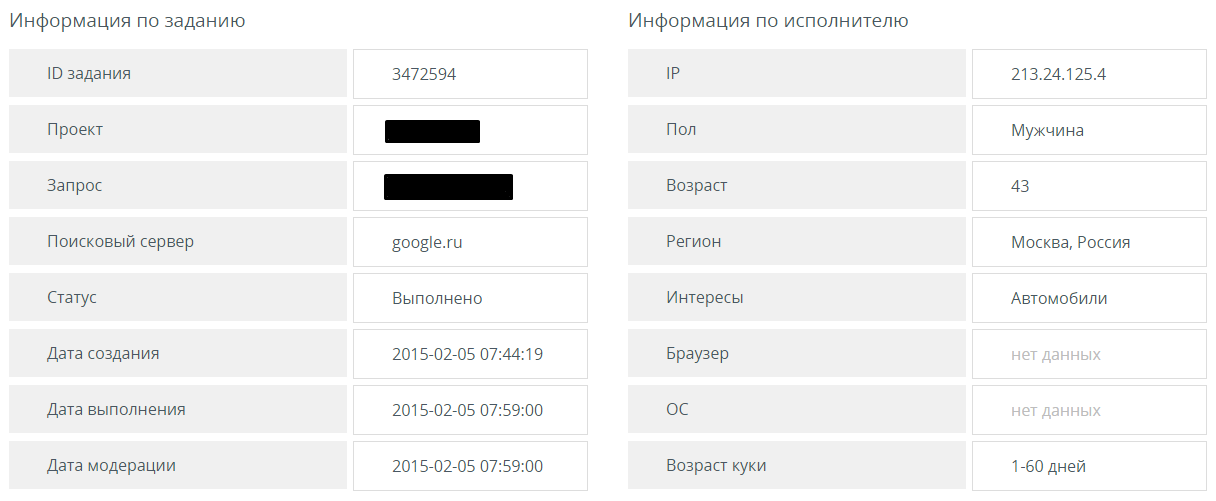Click the Возраст куки label
Screen dimensions: 1216x501
click(716, 466)
